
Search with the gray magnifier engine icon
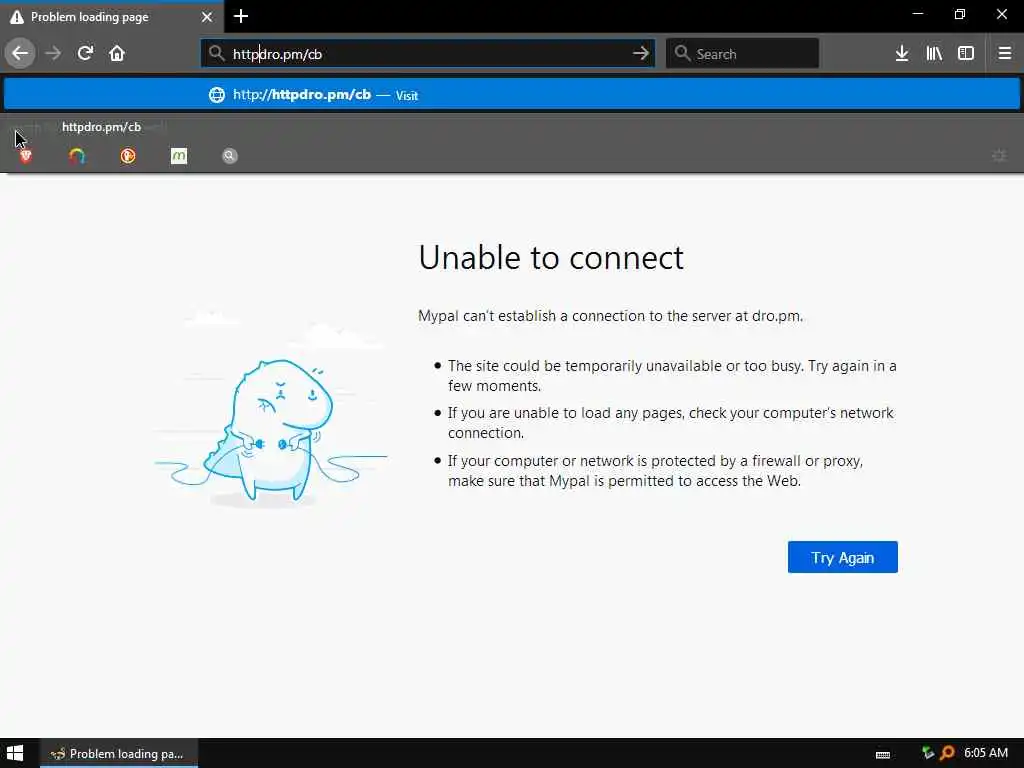point(229,155)
